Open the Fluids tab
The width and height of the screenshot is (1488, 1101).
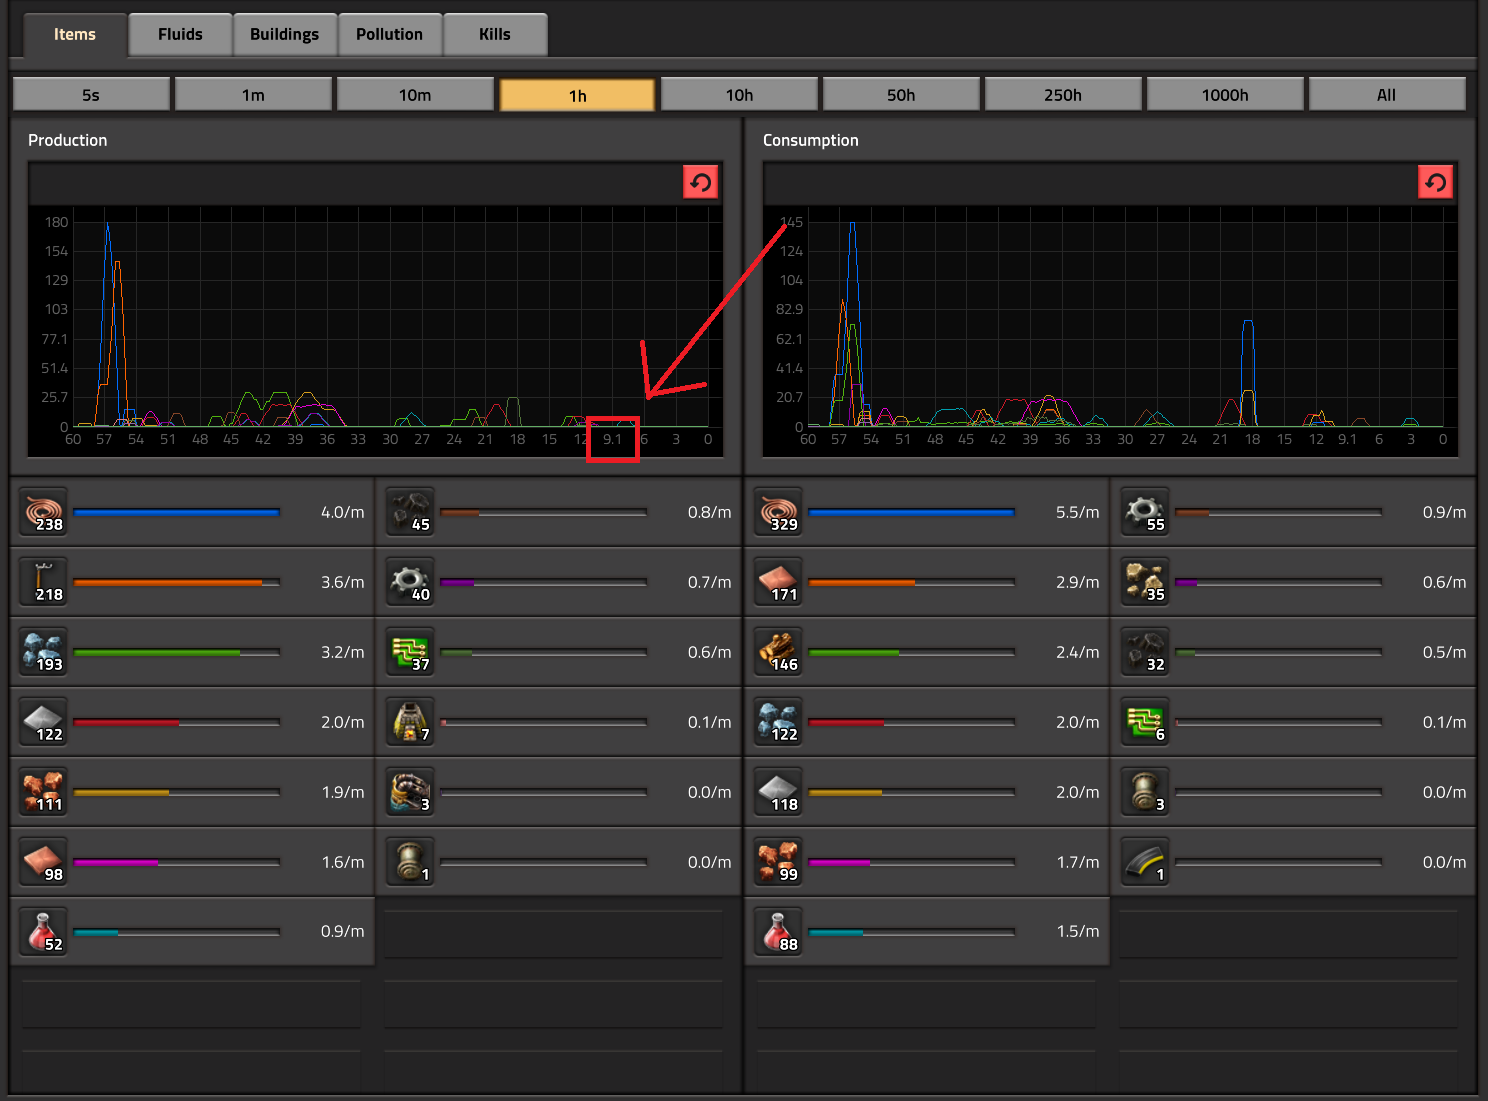coord(180,35)
